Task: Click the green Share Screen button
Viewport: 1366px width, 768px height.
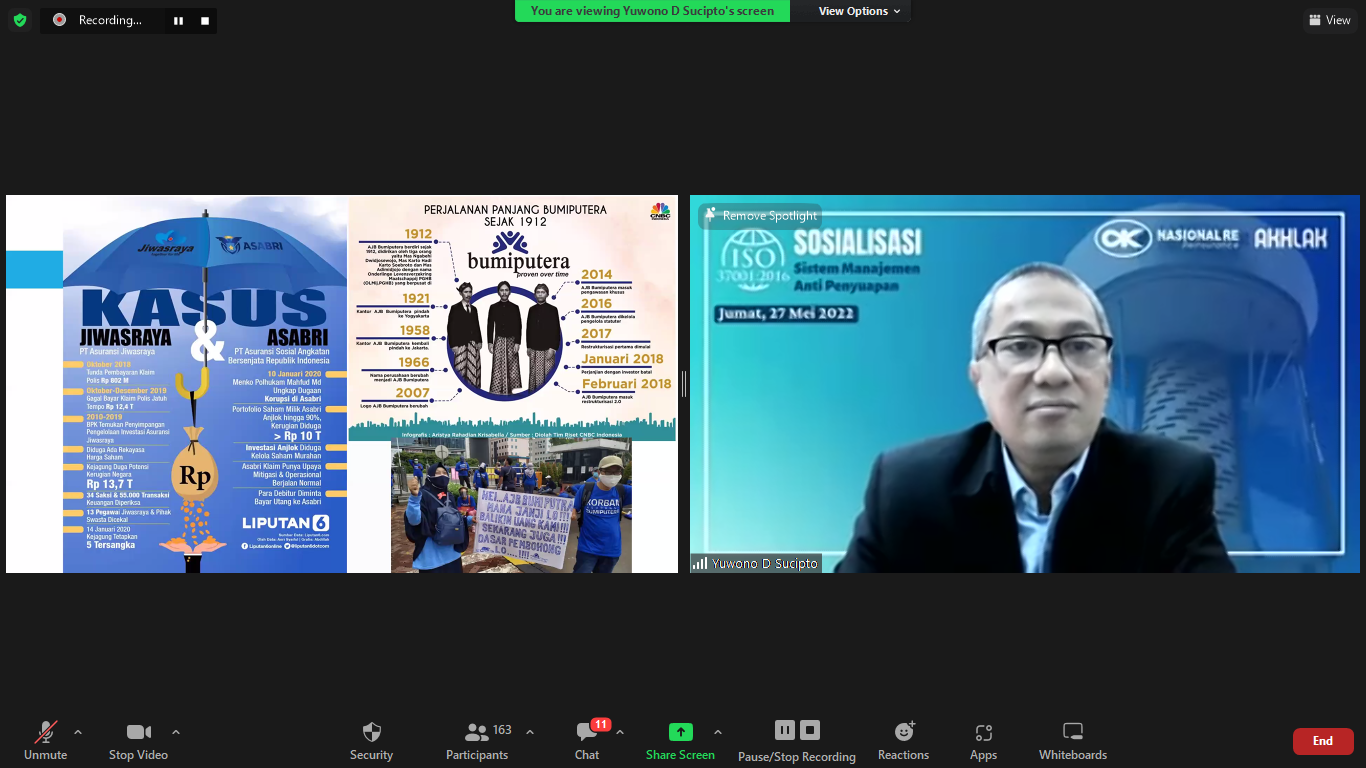Action: coord(680,741)
